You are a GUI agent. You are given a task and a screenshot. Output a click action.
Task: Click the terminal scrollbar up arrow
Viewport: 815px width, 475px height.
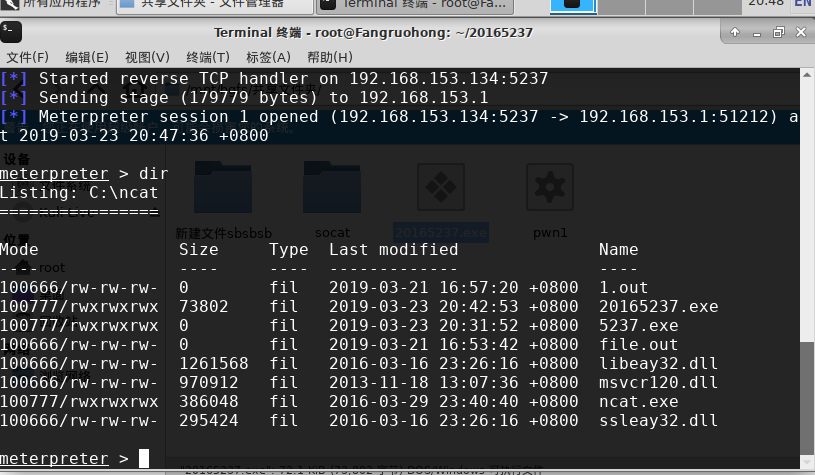click(x=807, y=75)
